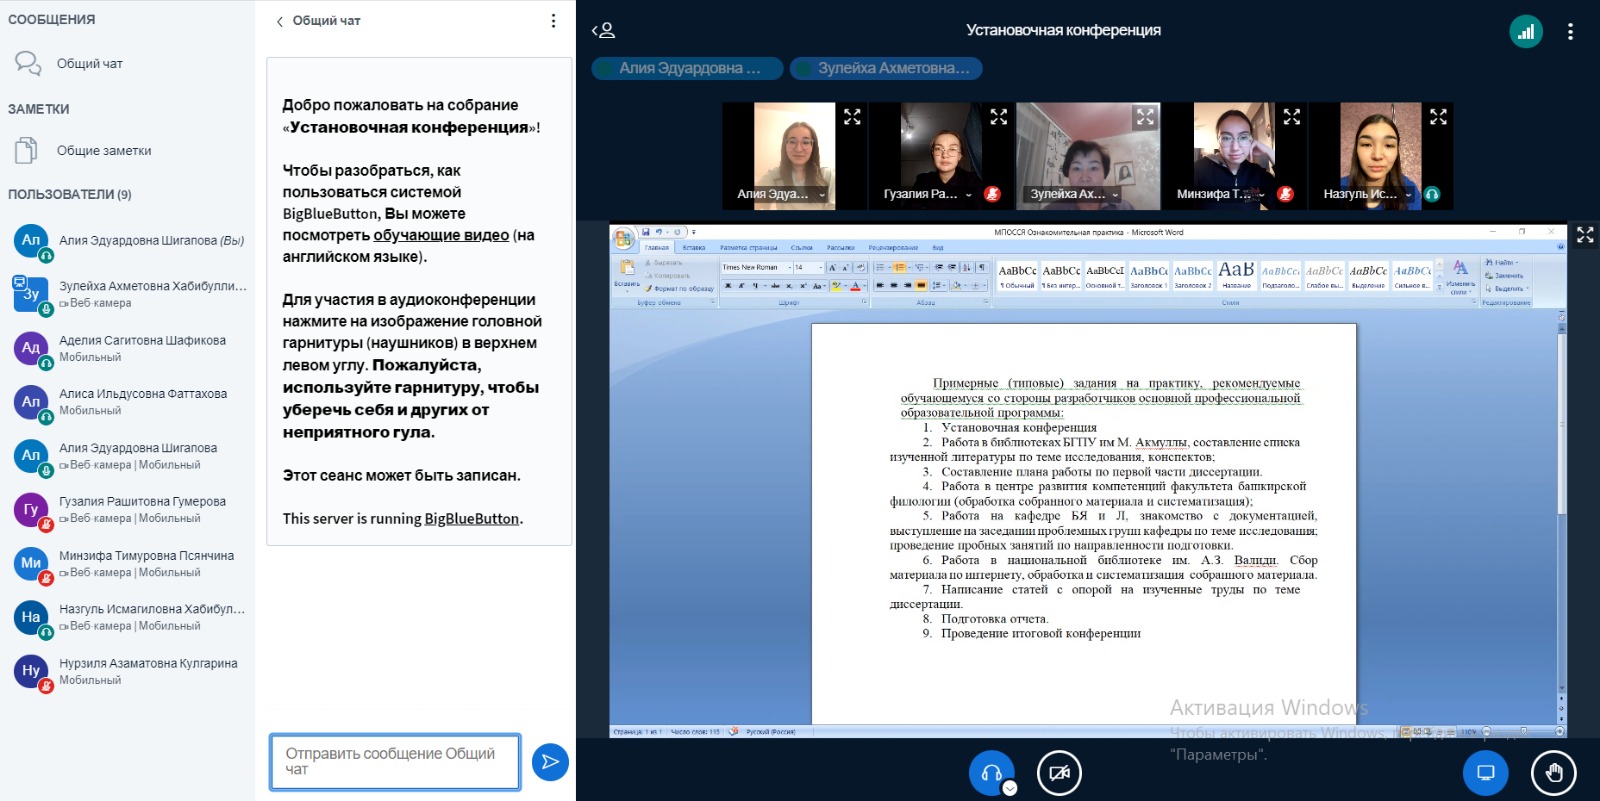Toggle screen sharing button
The image size is (1600, 801).
point(1485,772)
